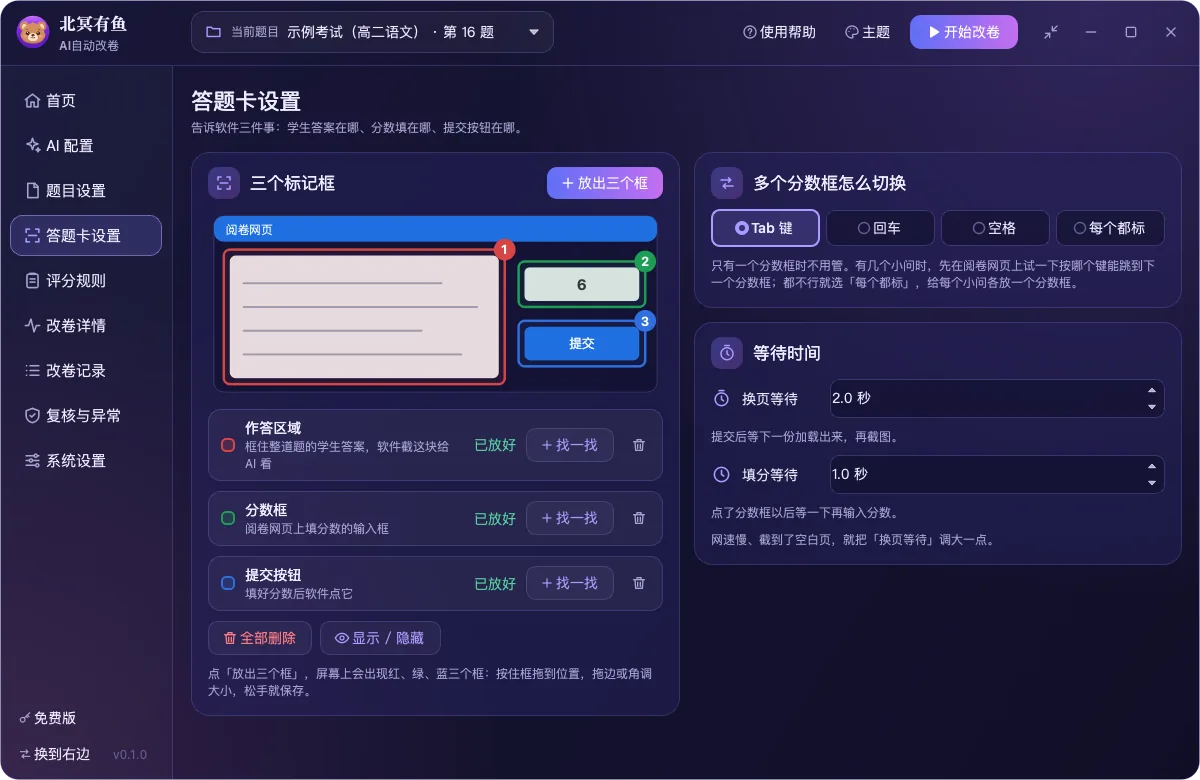The height and width of the screenshot is (780, 1200).
Task: Click the 答题卡设置 page heading
Action: pos(246,101)
